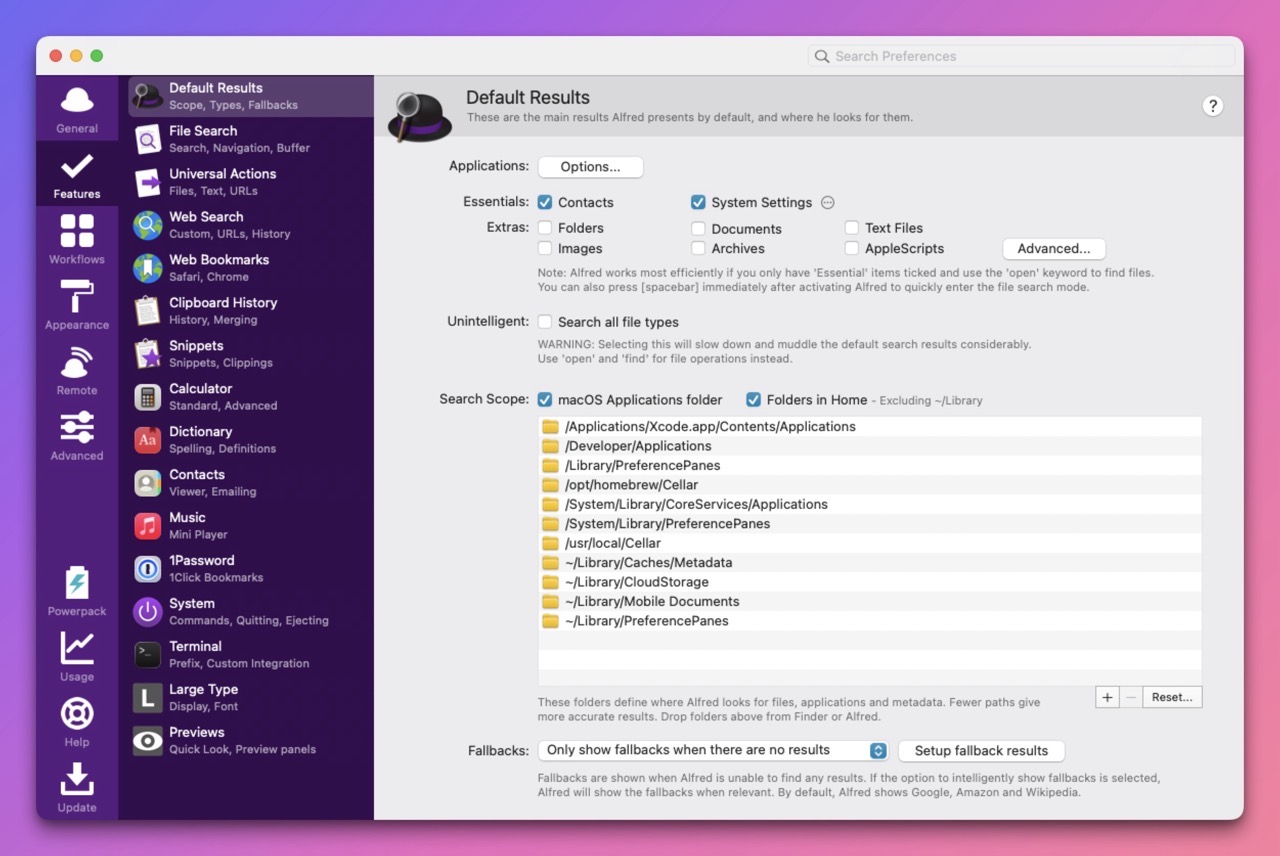Open the Help lifebuoy section

click(x=77, y=722)
